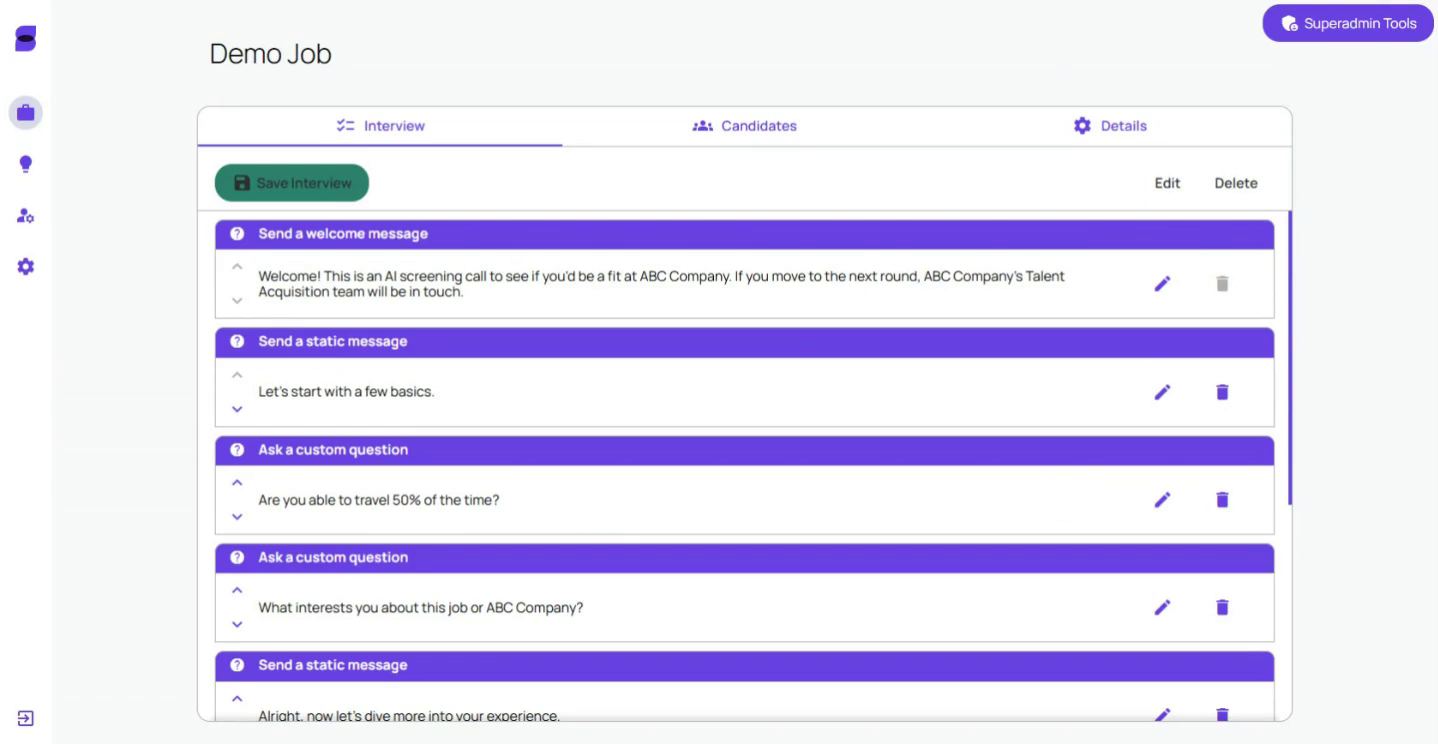The height and width of the screenshot is (744, 1438).
Task: Move 'Let's start with a few basics' down
Action: pyautogui.click(x=237, y=408)
